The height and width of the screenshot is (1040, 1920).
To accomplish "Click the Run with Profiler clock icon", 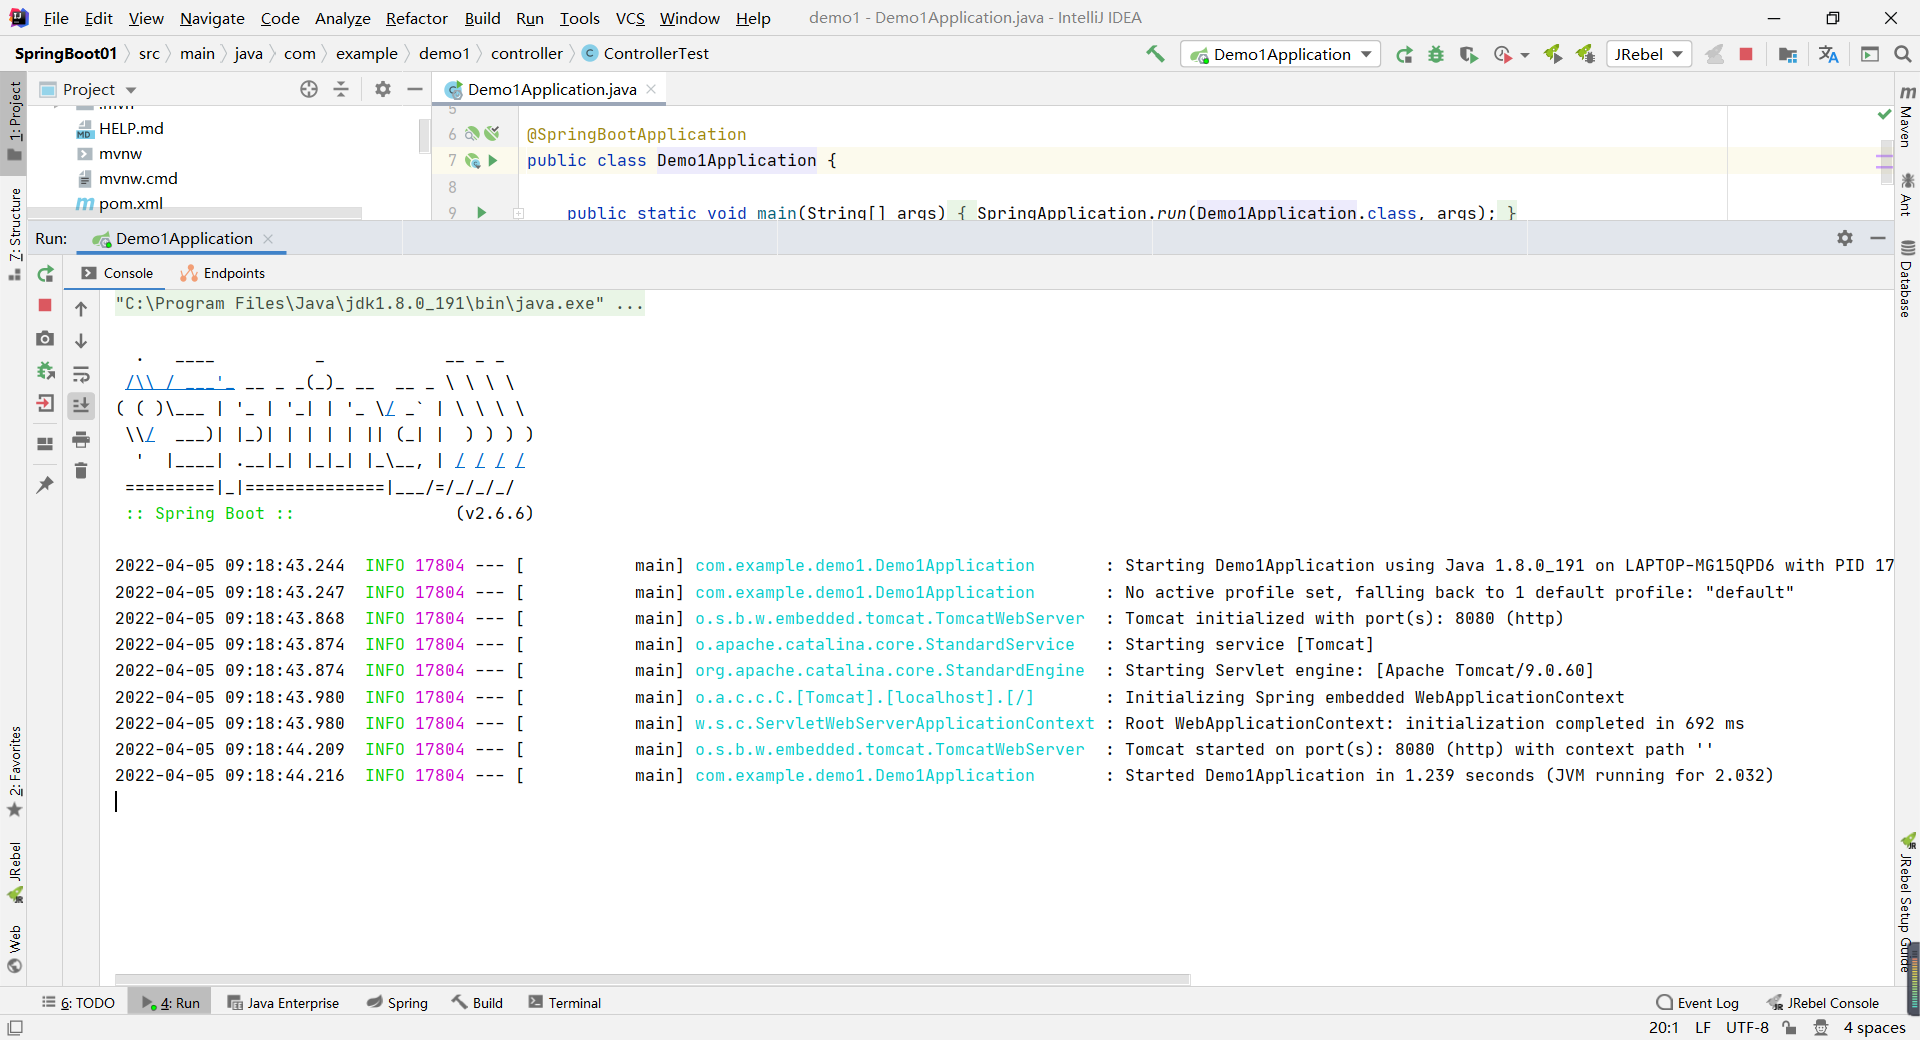I will (1502, 54).
